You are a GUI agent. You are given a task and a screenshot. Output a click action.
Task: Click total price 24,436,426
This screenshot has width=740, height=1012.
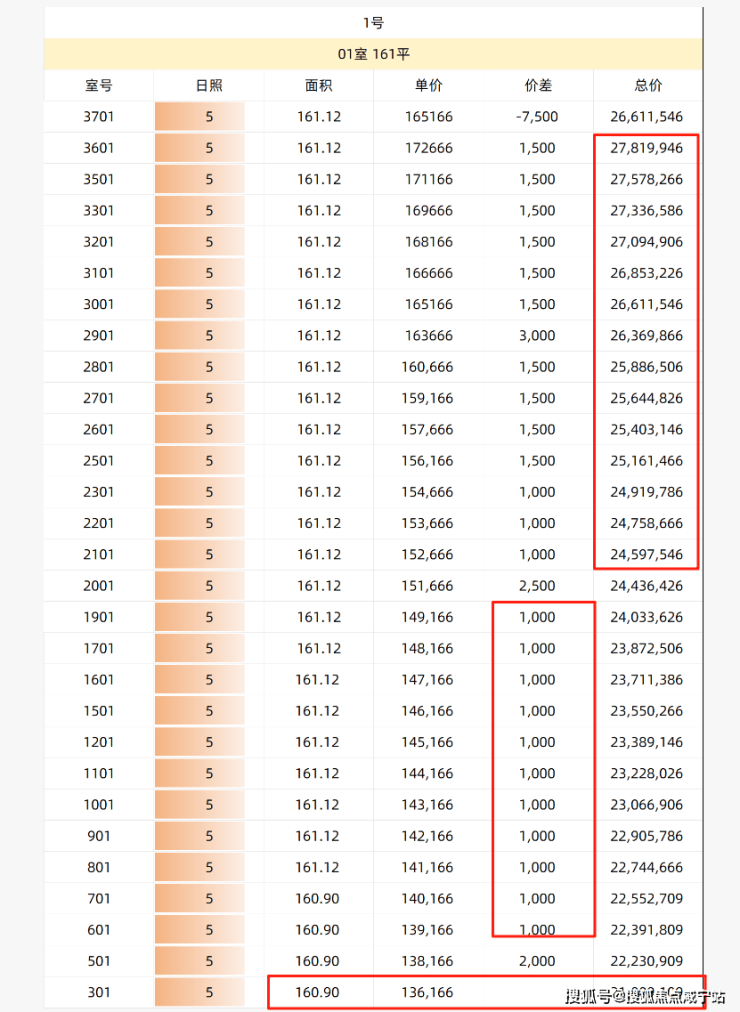click(646, 586)
